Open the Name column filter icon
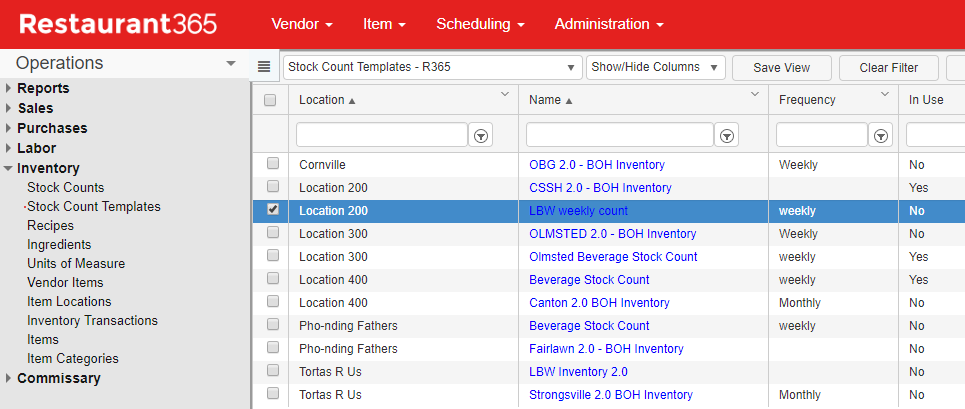965x409 pixels. (726, 135)
